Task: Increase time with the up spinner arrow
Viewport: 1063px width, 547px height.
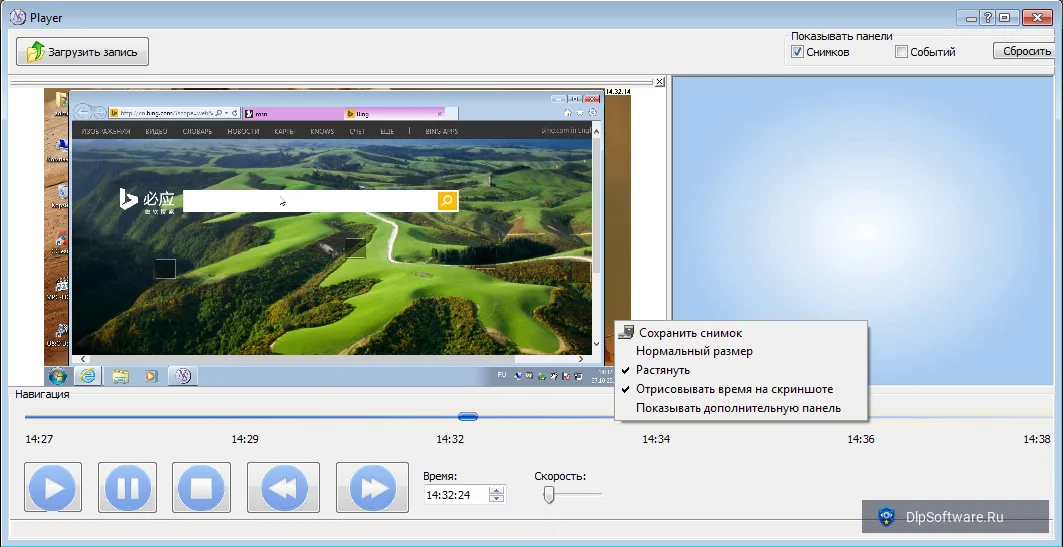Action: pos(497,491)
